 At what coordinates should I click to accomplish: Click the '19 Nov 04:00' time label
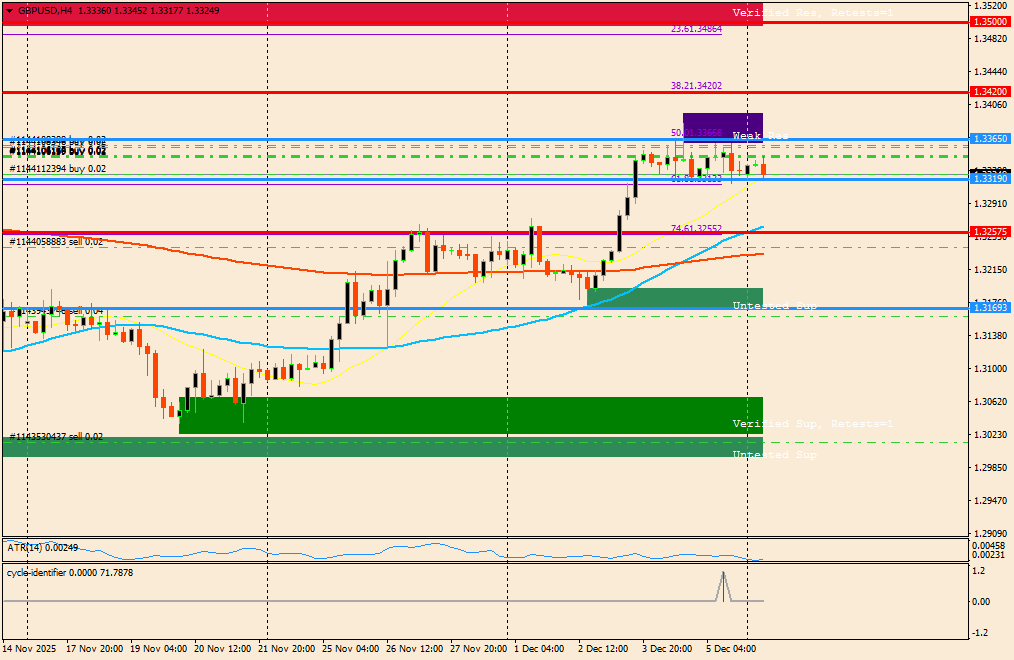[x=158, y=648]
